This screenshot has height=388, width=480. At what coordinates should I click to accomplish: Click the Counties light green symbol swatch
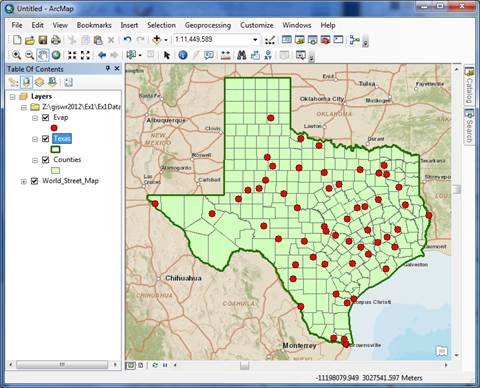tap(55, 170)
